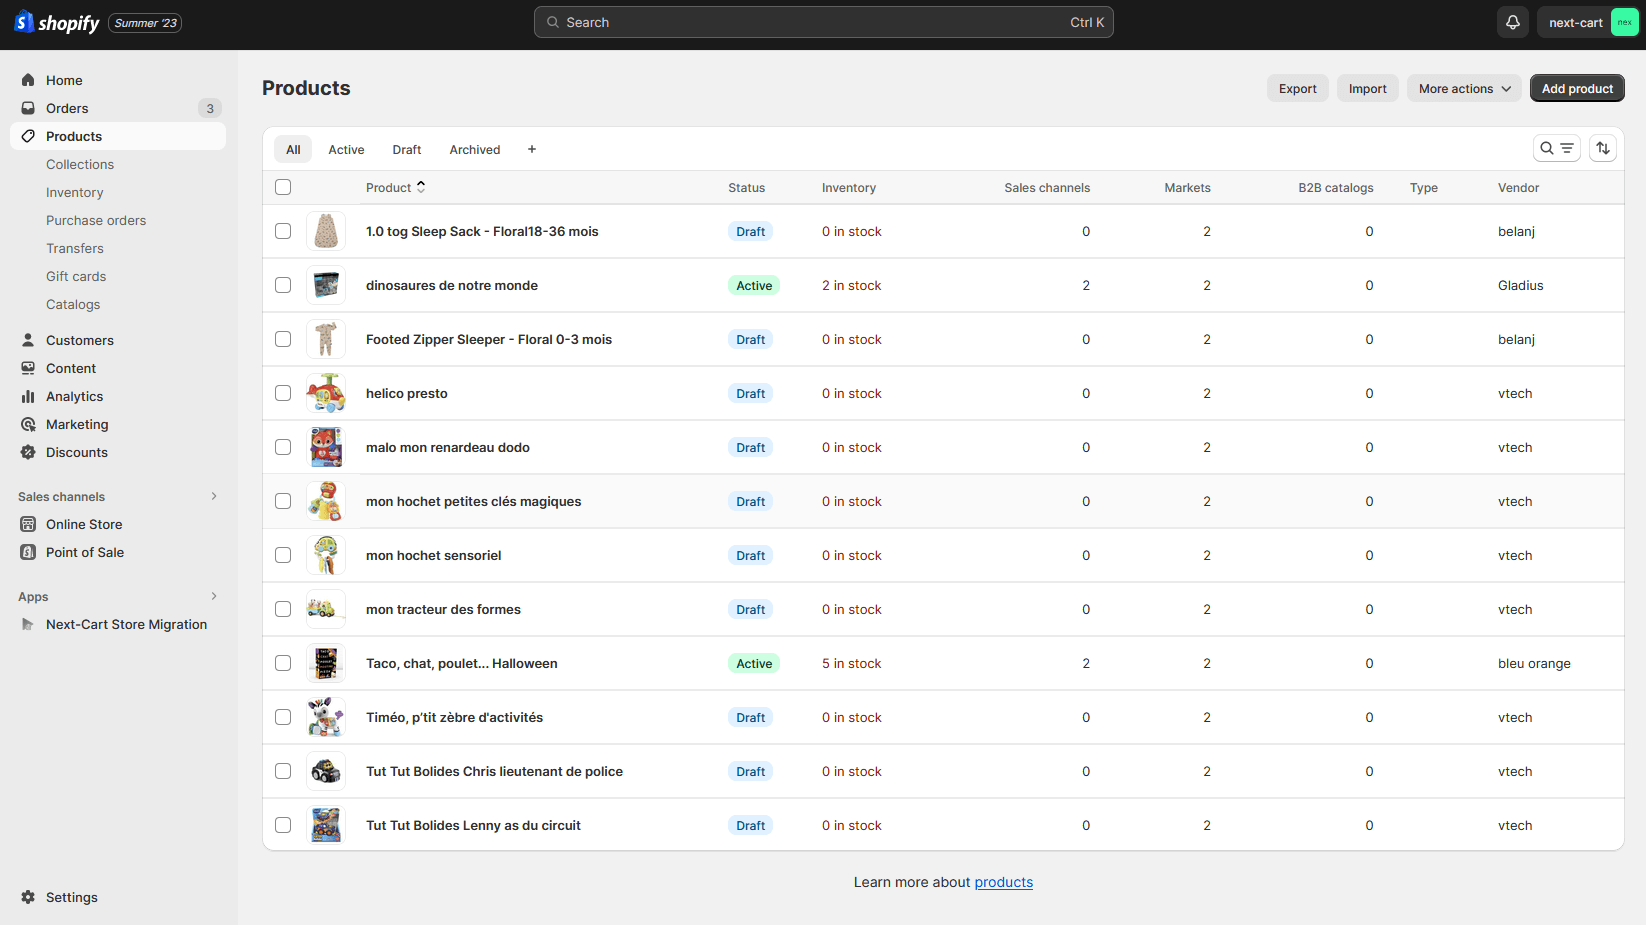Open Collections in sidebar
1646x925 pixels.
80,164
